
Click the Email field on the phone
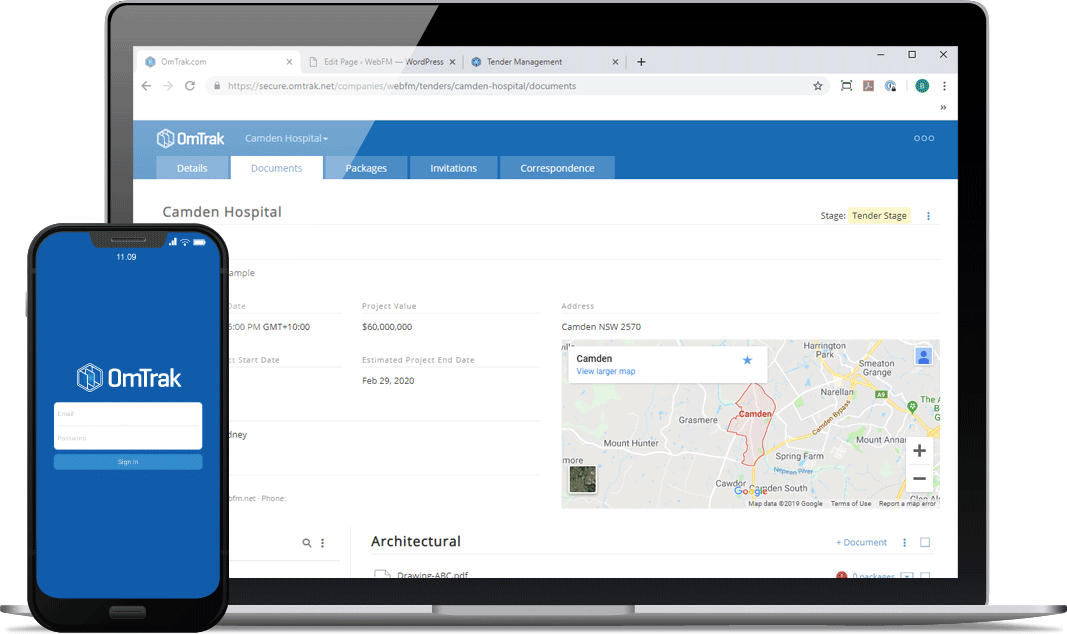(128, 414)
